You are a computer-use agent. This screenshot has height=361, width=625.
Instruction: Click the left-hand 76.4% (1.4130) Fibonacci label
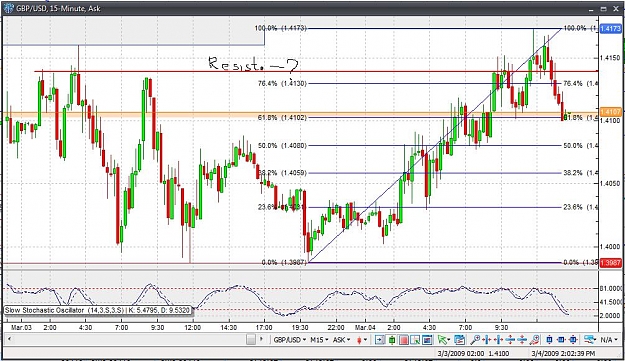coord(282,83)
